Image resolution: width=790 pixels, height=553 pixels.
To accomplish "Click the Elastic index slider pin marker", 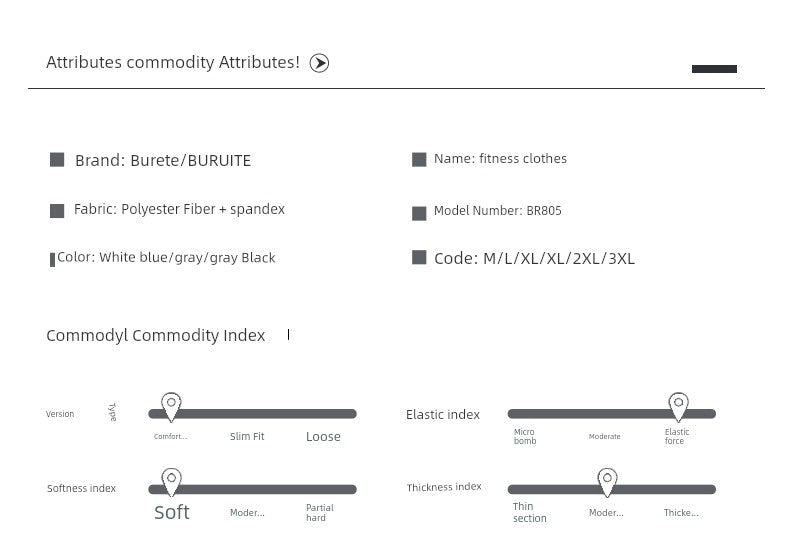I will 678,407.
